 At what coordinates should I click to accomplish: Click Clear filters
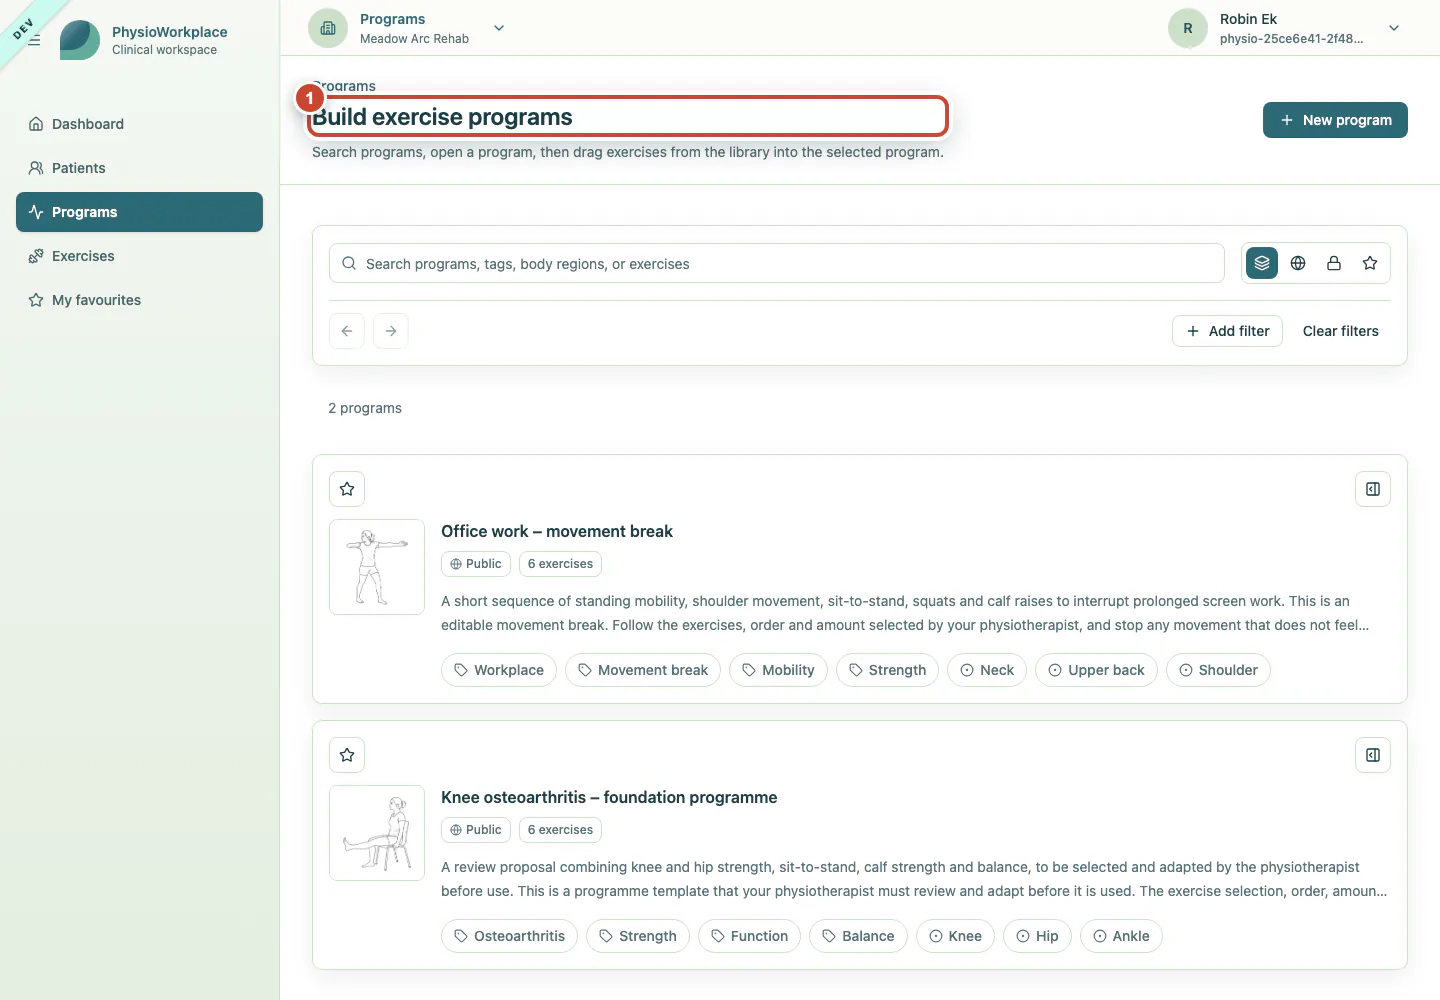[x=1340, y=331]
